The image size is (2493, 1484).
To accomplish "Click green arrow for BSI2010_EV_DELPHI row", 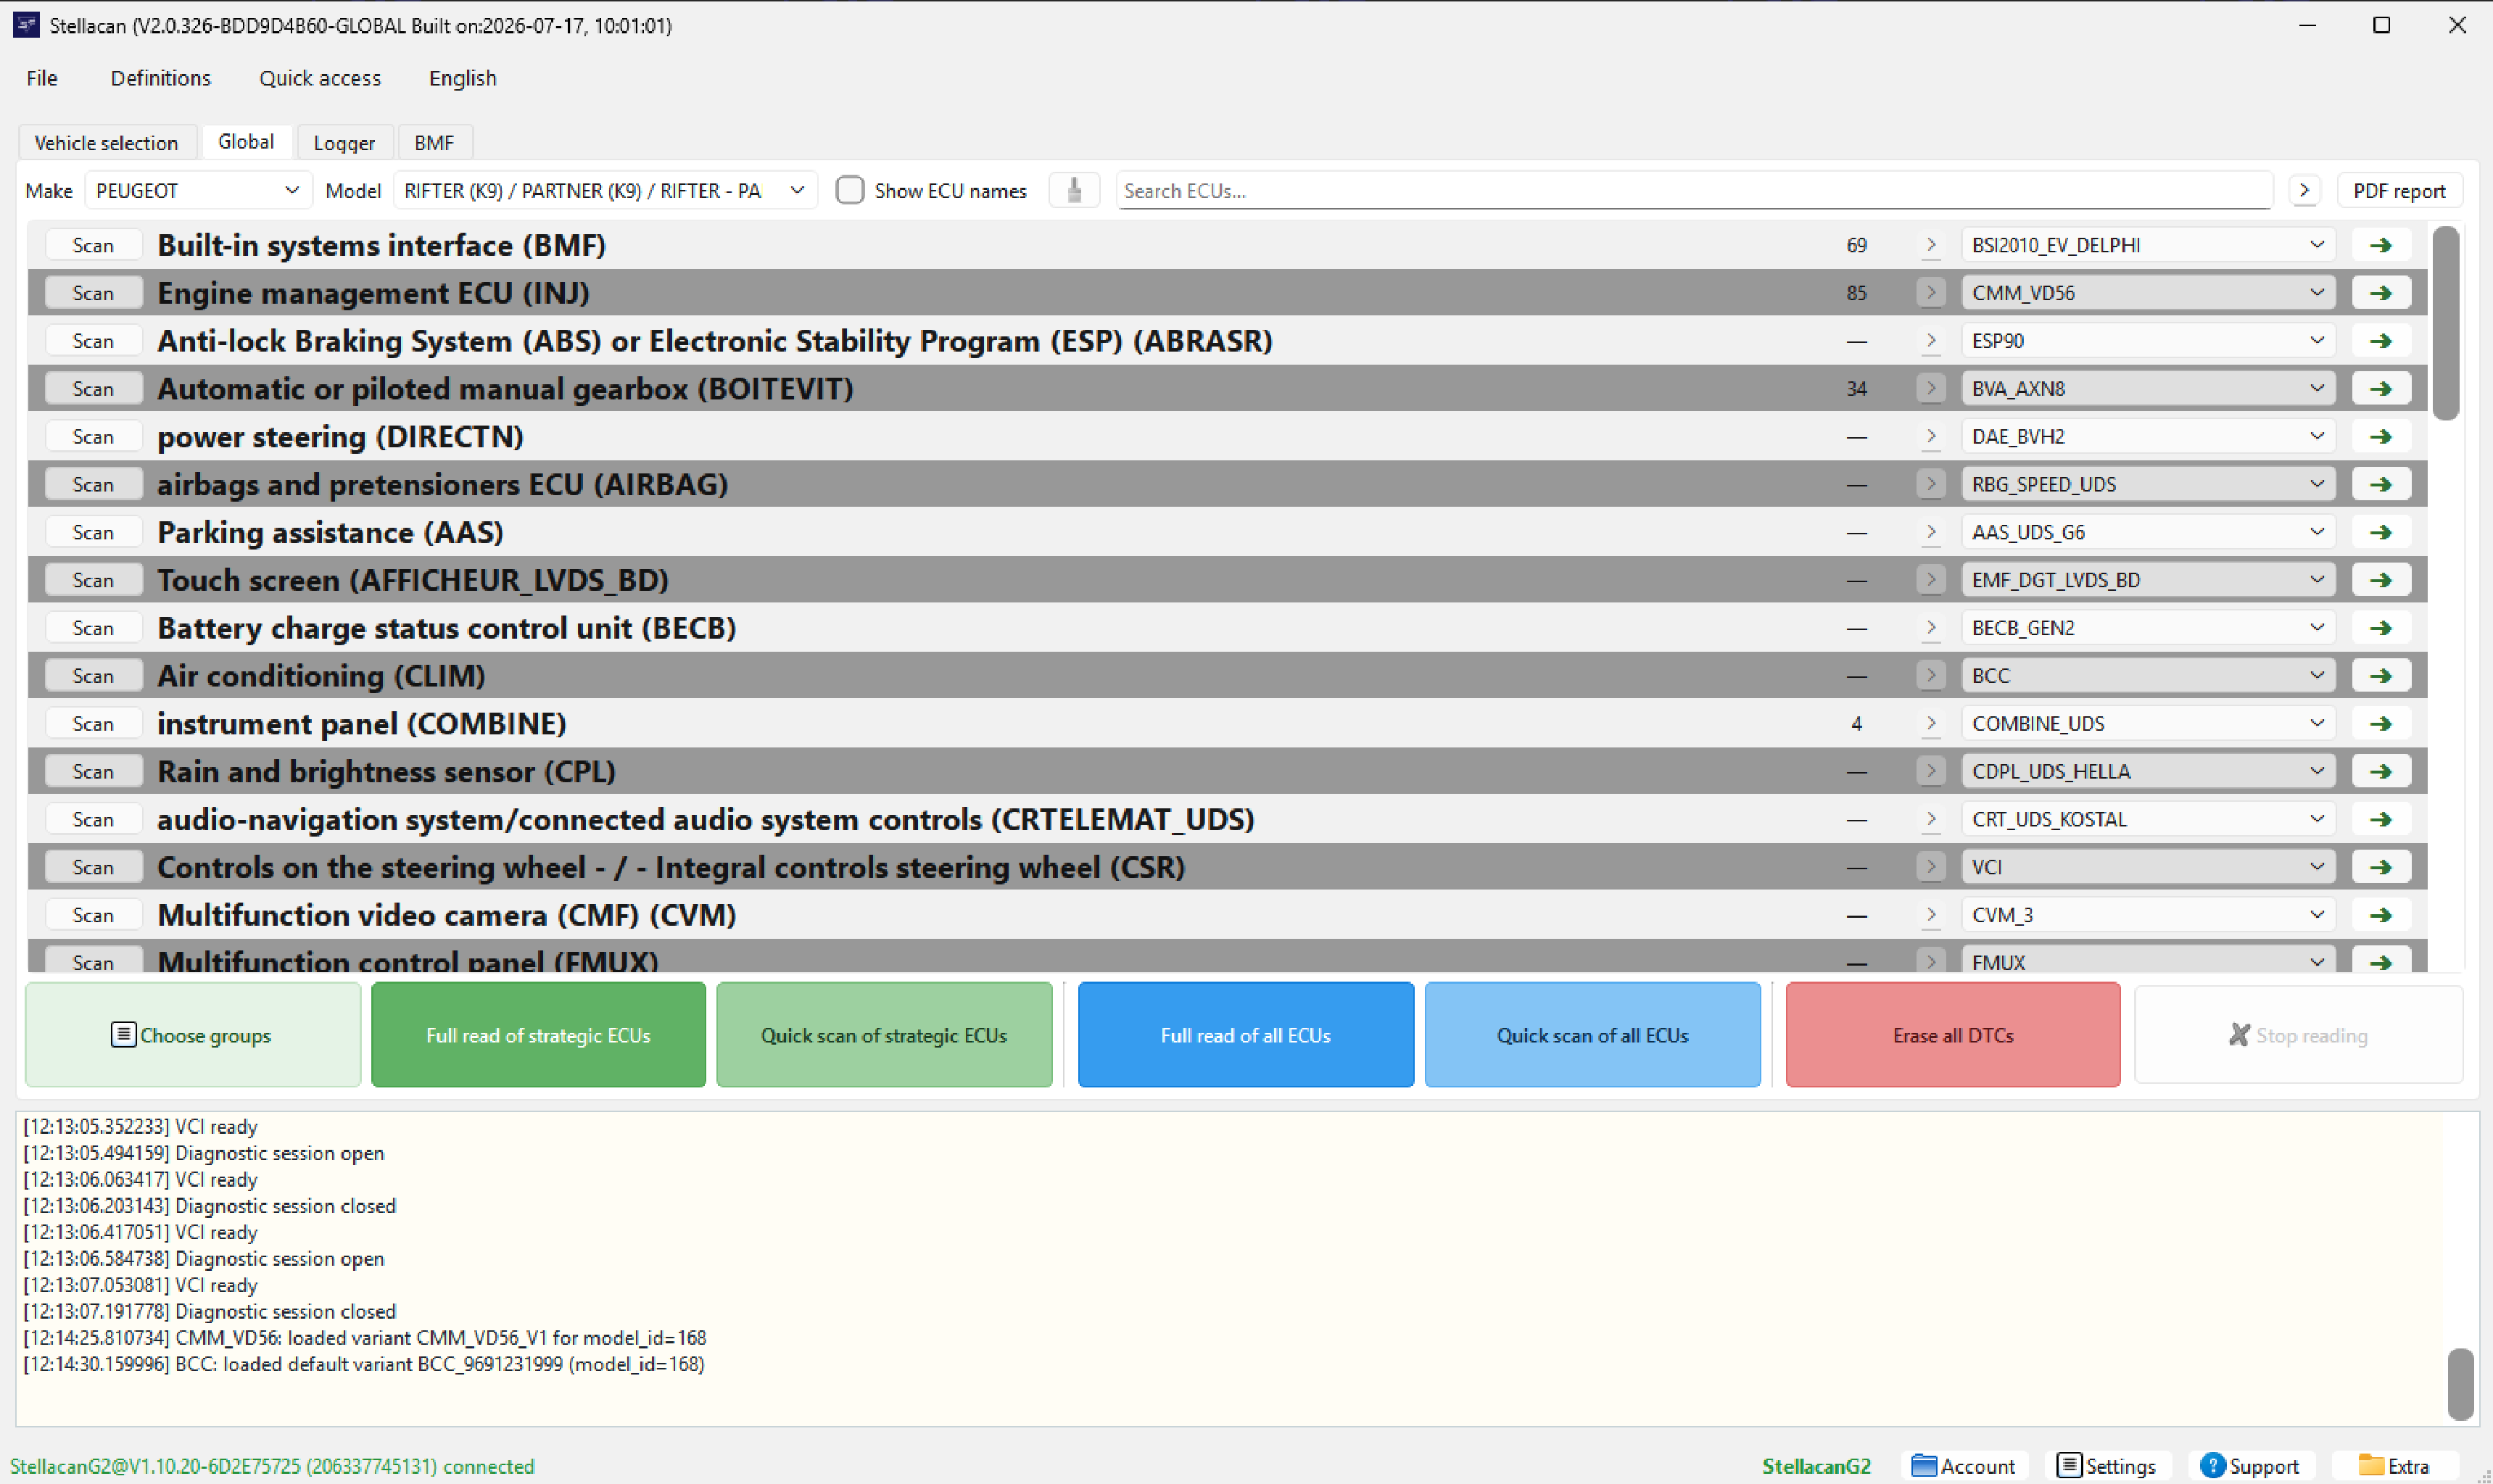I will [x=2380, y=245].
